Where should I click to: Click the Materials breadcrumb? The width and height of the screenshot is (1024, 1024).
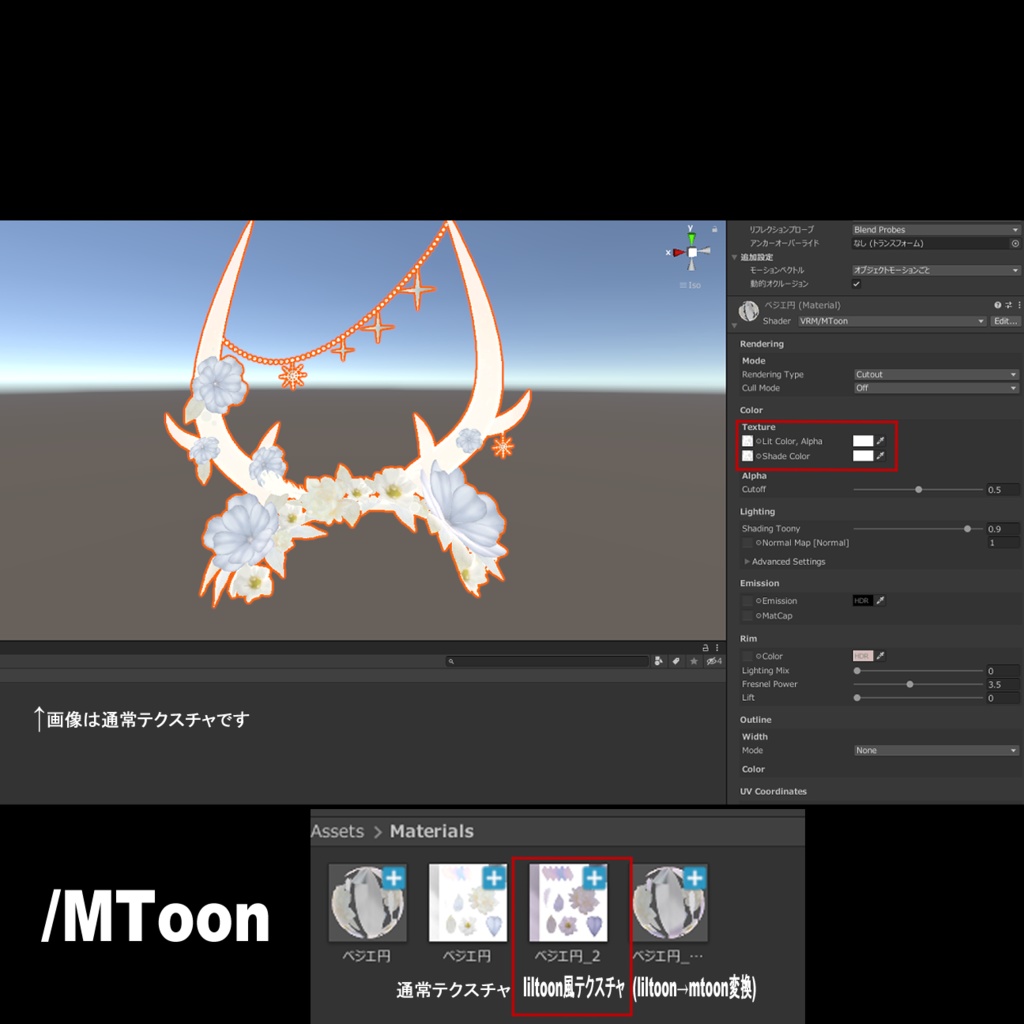(432, 831)
